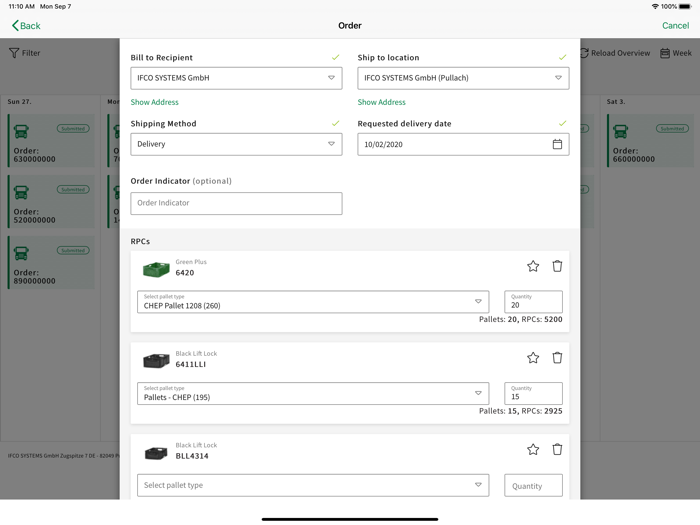Click the green crate 6420 thumbnail
This screenshot has width=700, height=525.
156,270
